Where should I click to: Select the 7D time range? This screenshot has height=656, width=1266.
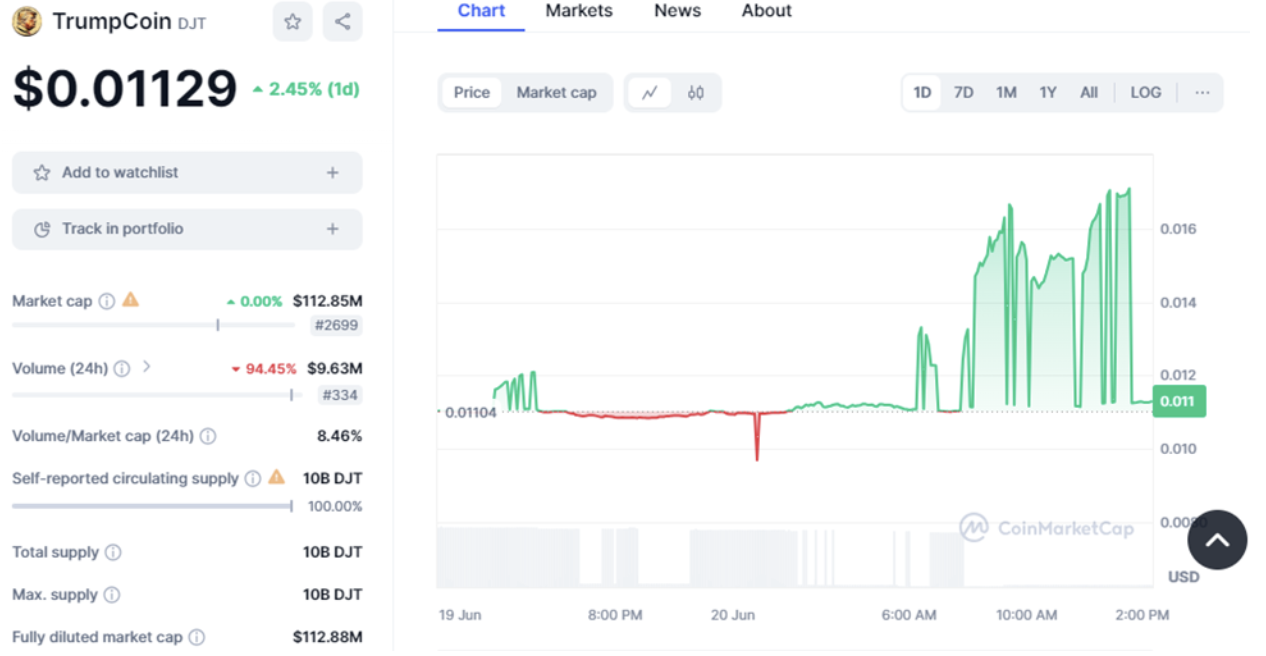963,93
